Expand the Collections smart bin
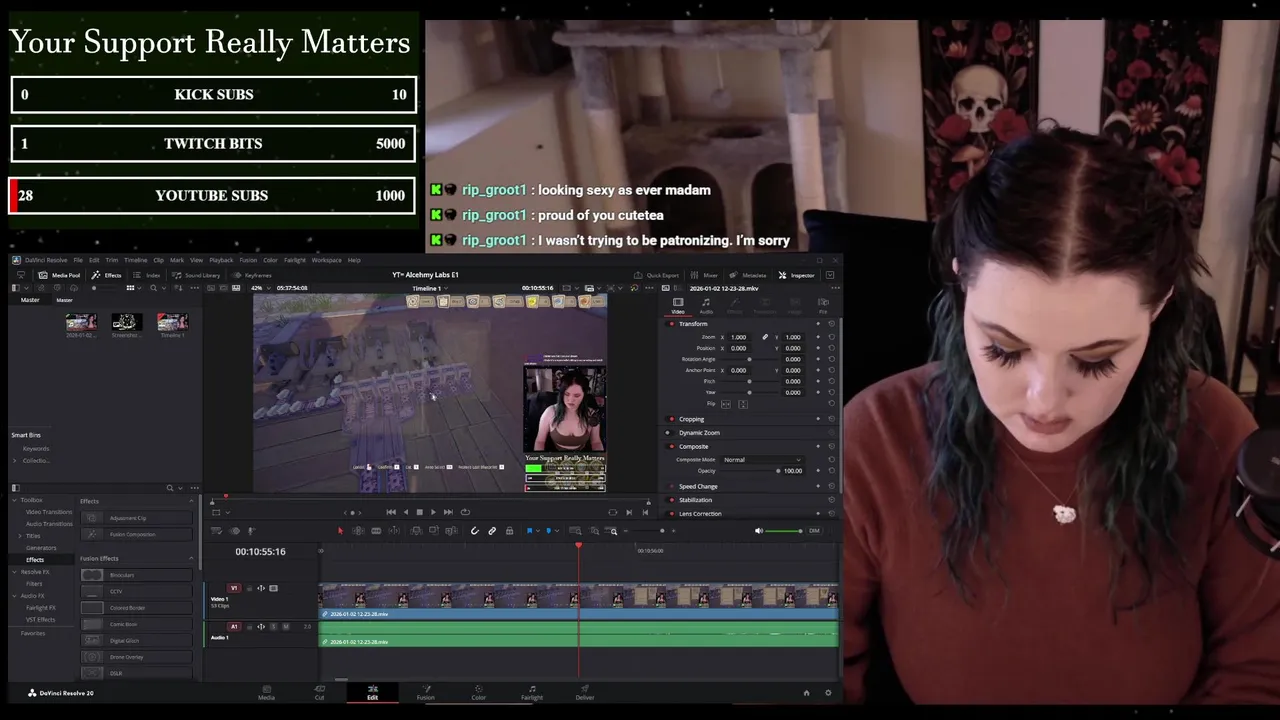1280x720 pixels. click(15, 460)
